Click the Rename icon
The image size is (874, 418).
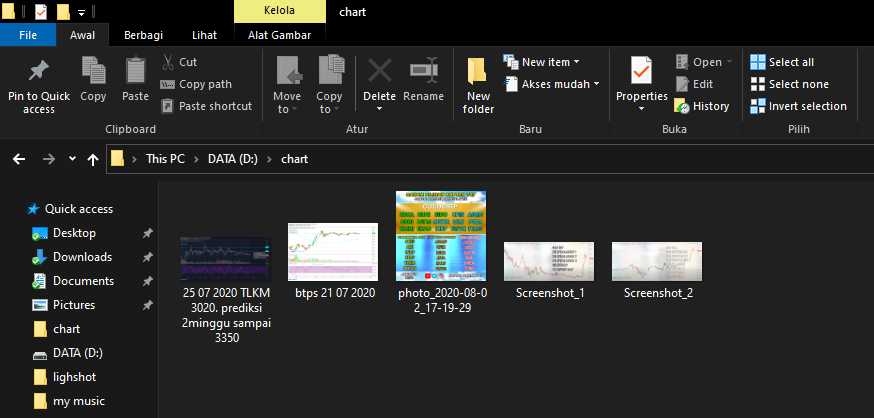pyautogui.click(x=423, y=72)
